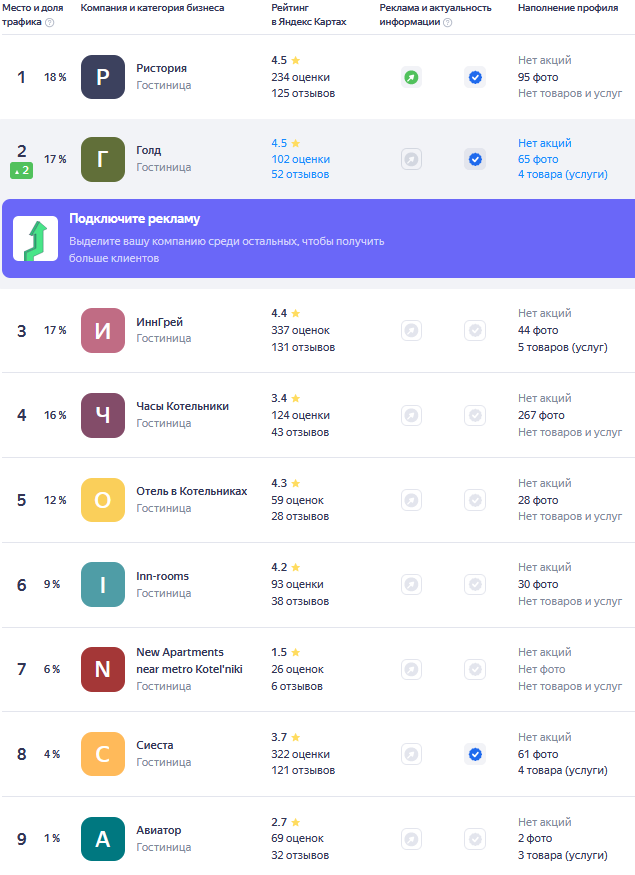635x875 pixels.
Task: Open Голд's '65 фото' link
Action: click(x=538, y=159)
